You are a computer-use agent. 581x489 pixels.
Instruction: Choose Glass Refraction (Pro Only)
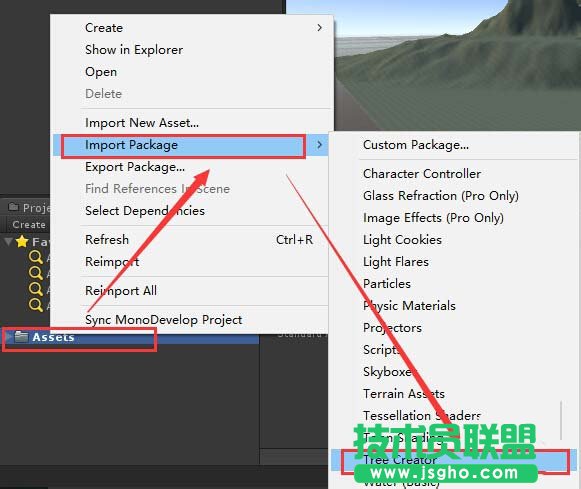click(454, 196)
